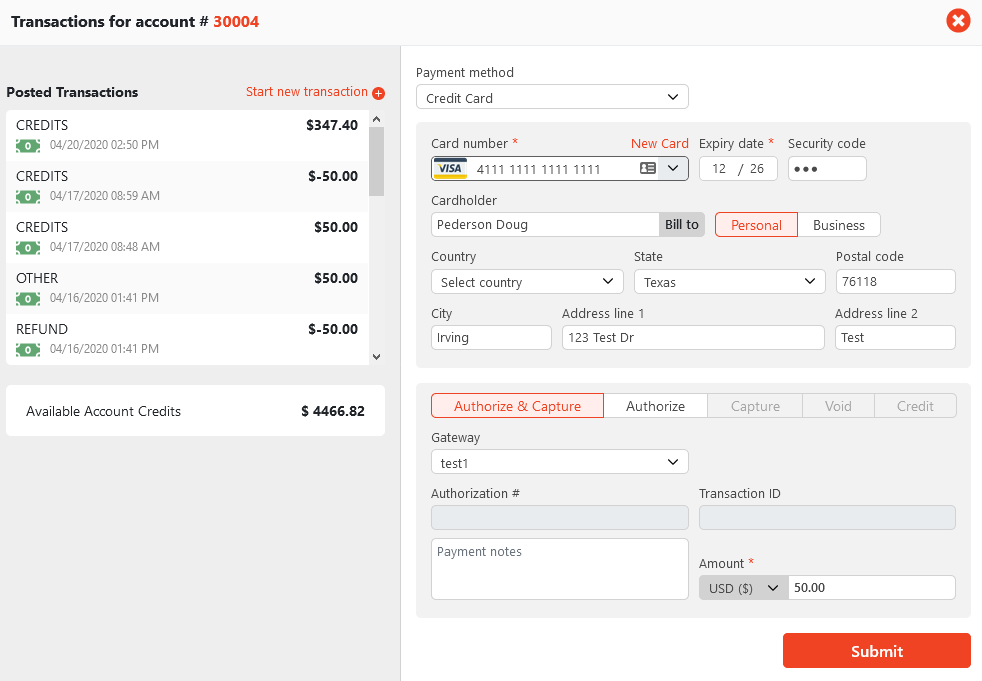982x681 pixels.
Task: Click the money icon under the OTHER transaction
Action: [28, 298]
